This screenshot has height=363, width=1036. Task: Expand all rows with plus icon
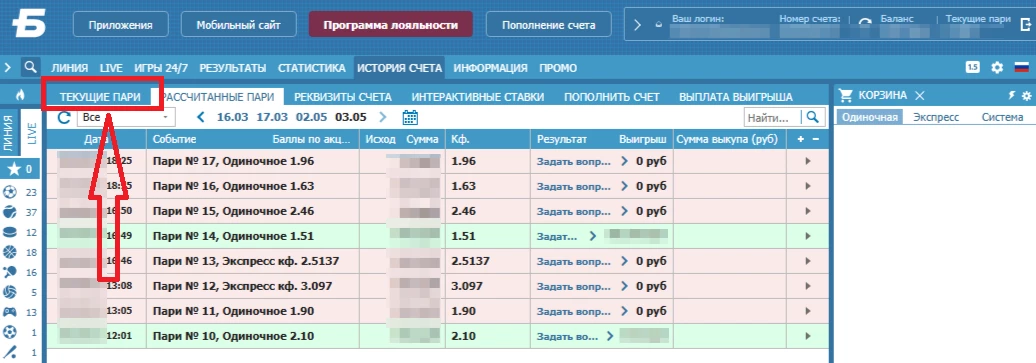(801, 140)
